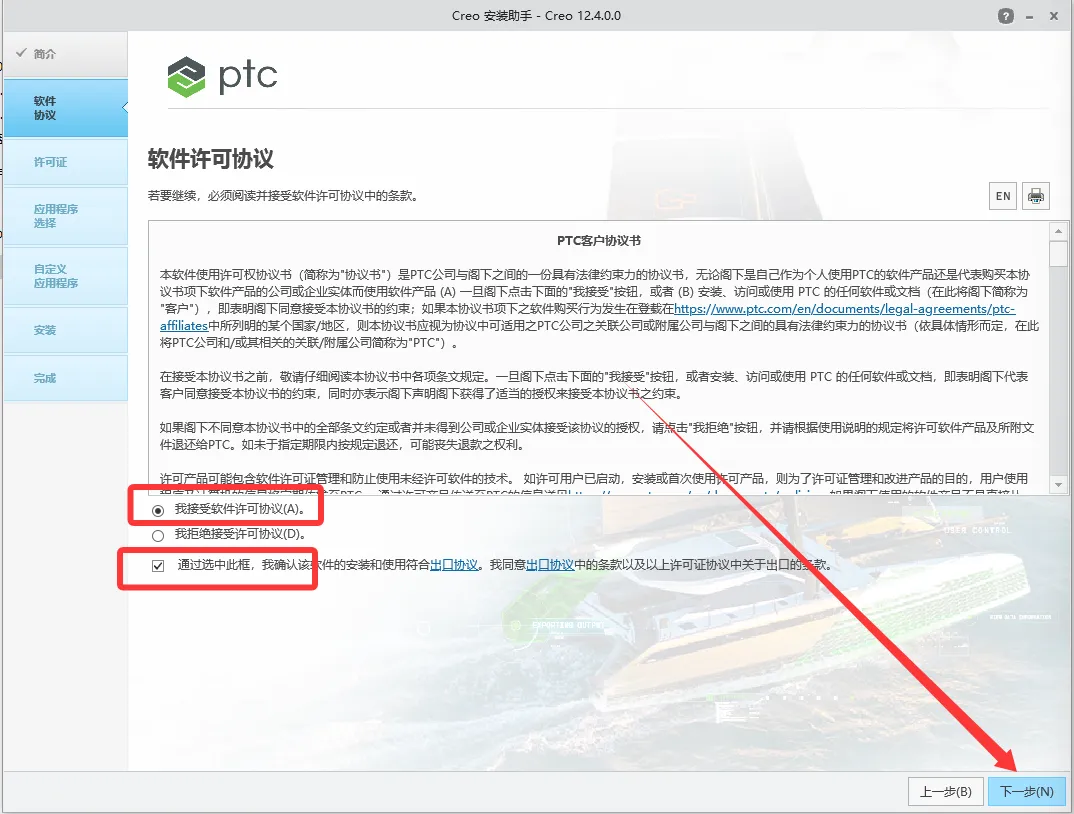The height and width of the screenshot is (814, 1074).
Task: Toggle the export agreement confirmation checkbox
Action: tap(158, 565)
